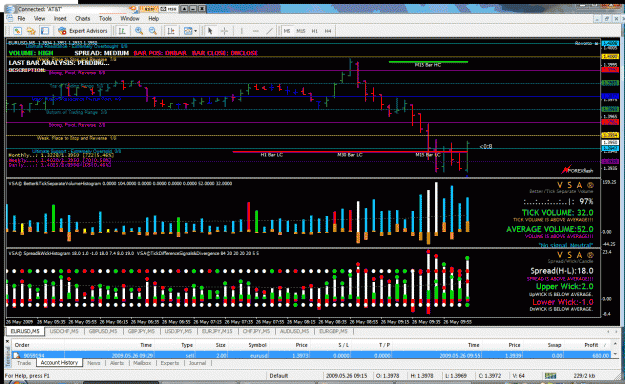
Task: Click the chart tabs scroll right arrow
Action: 615,331
